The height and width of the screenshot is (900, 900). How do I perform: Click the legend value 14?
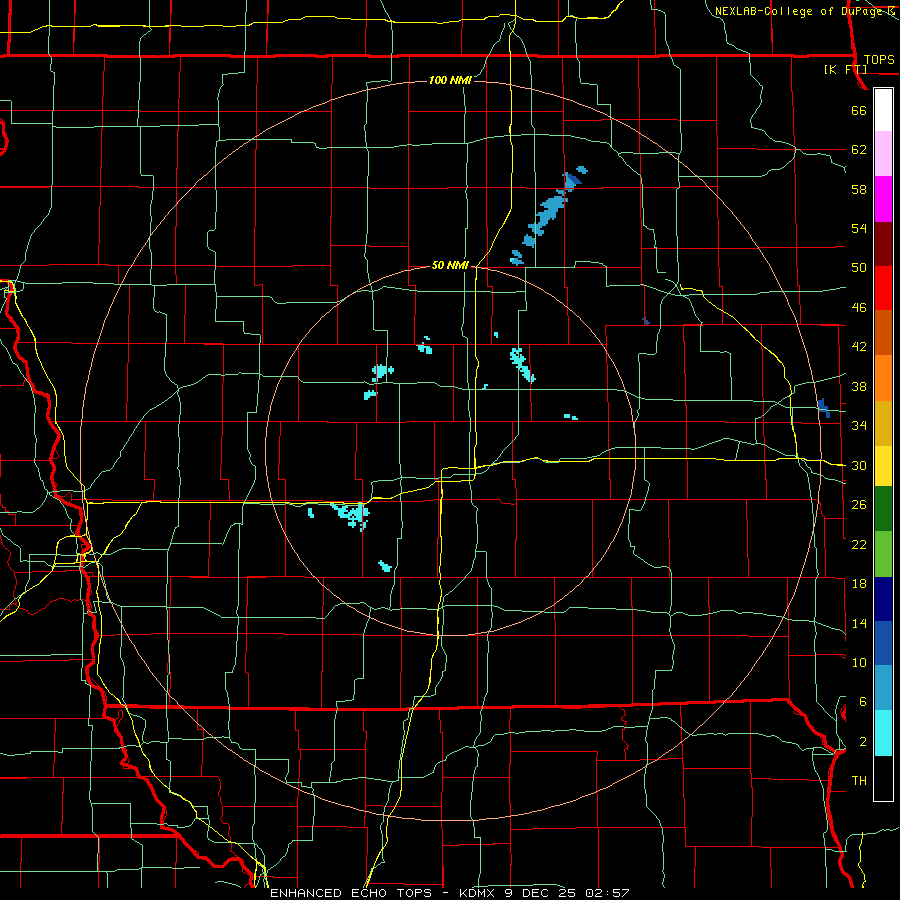859,623
